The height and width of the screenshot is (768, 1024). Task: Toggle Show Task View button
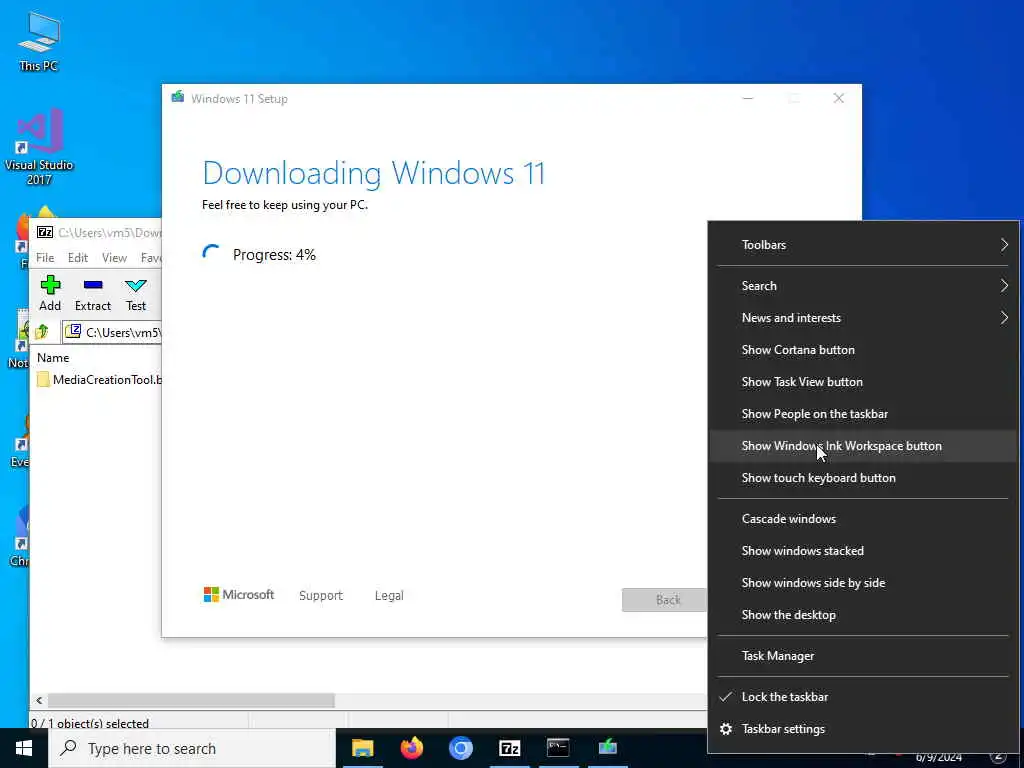click(x=863, y=382)
